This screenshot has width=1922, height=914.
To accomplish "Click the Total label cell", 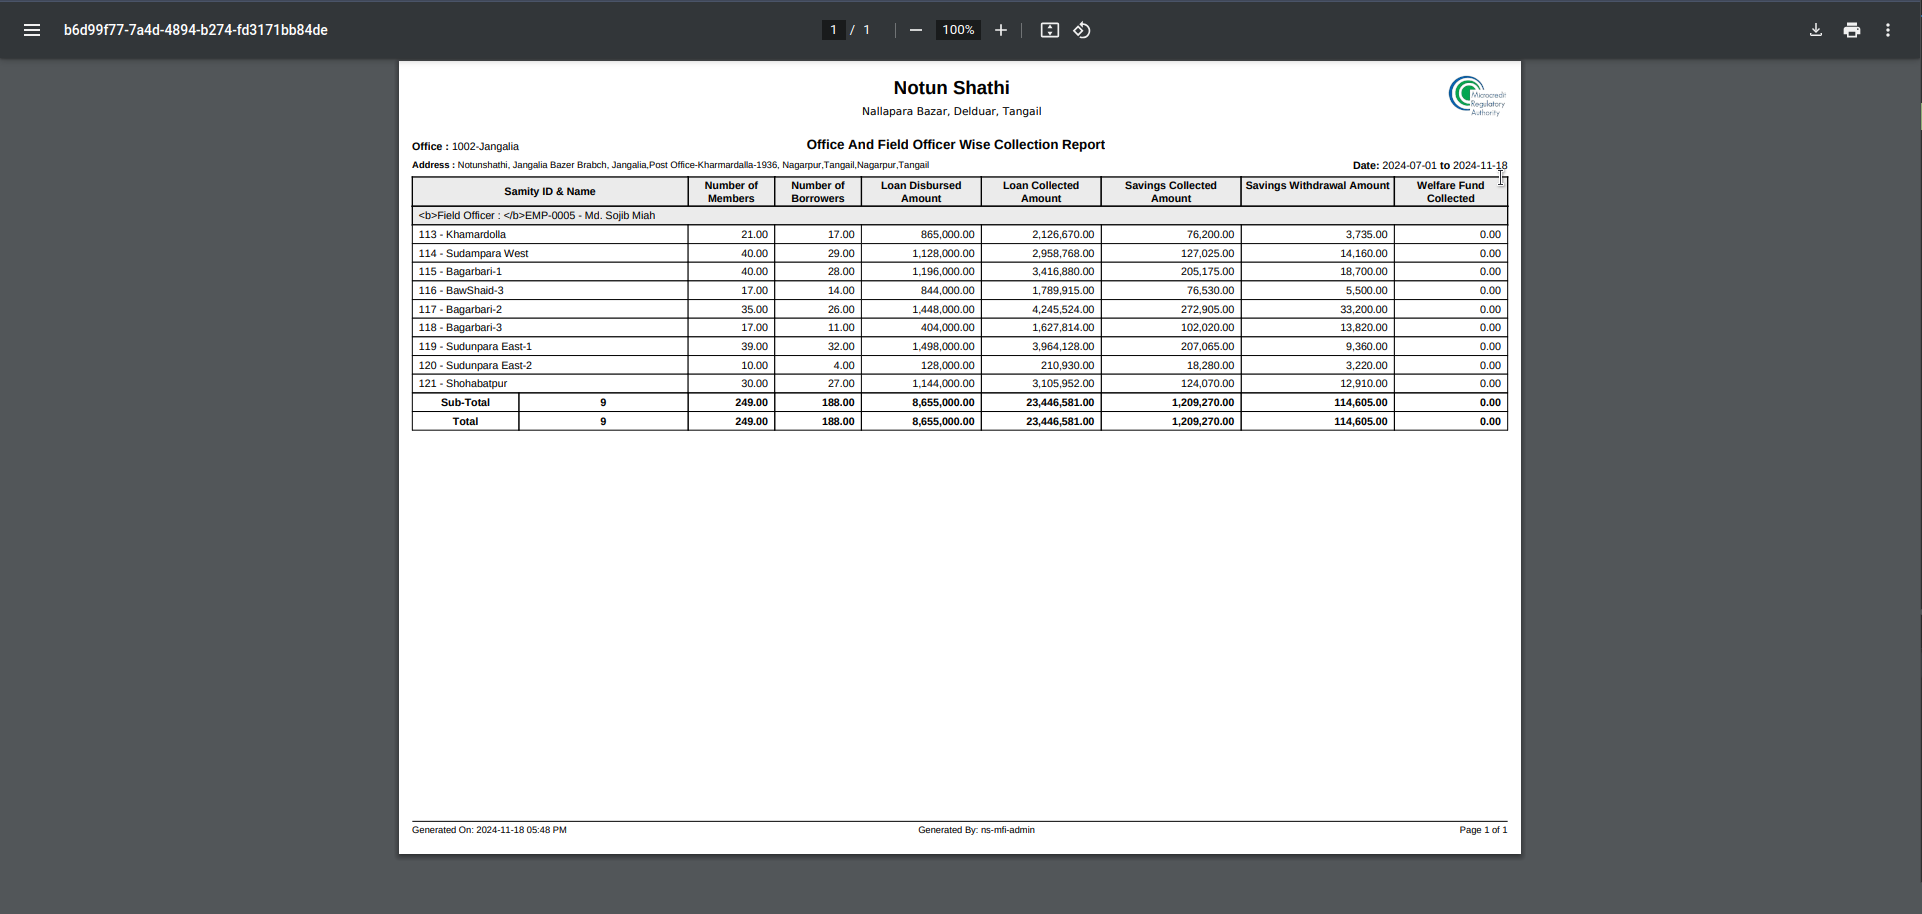I will point(465,422).
